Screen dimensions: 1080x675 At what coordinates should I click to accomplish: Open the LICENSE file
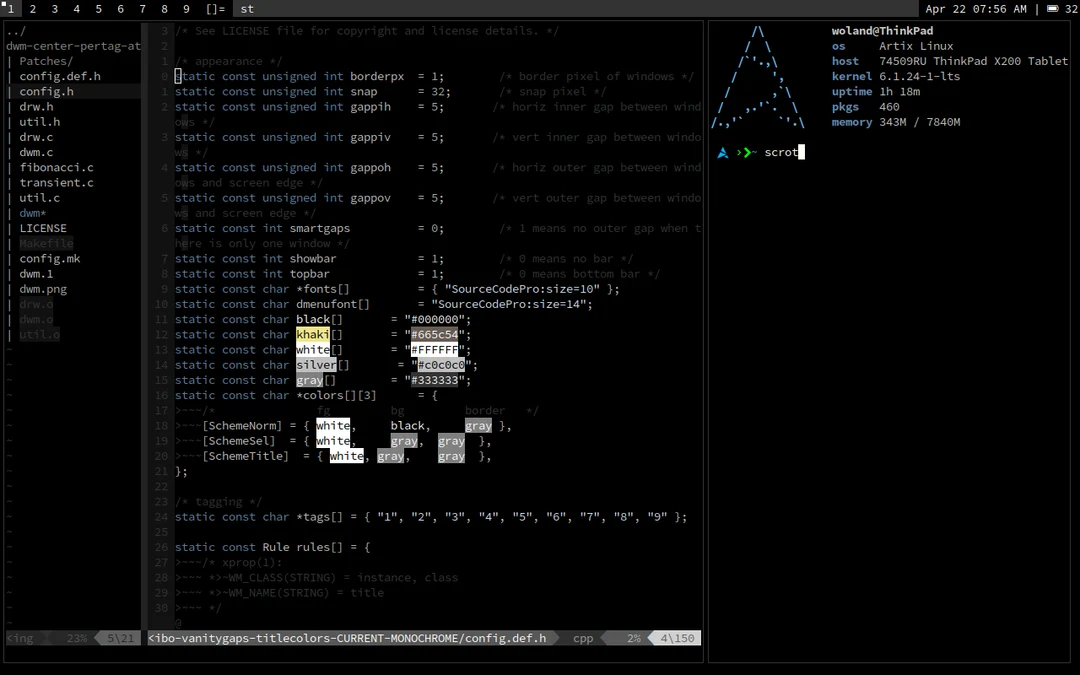pyautogui.click(x=43, y=228)
